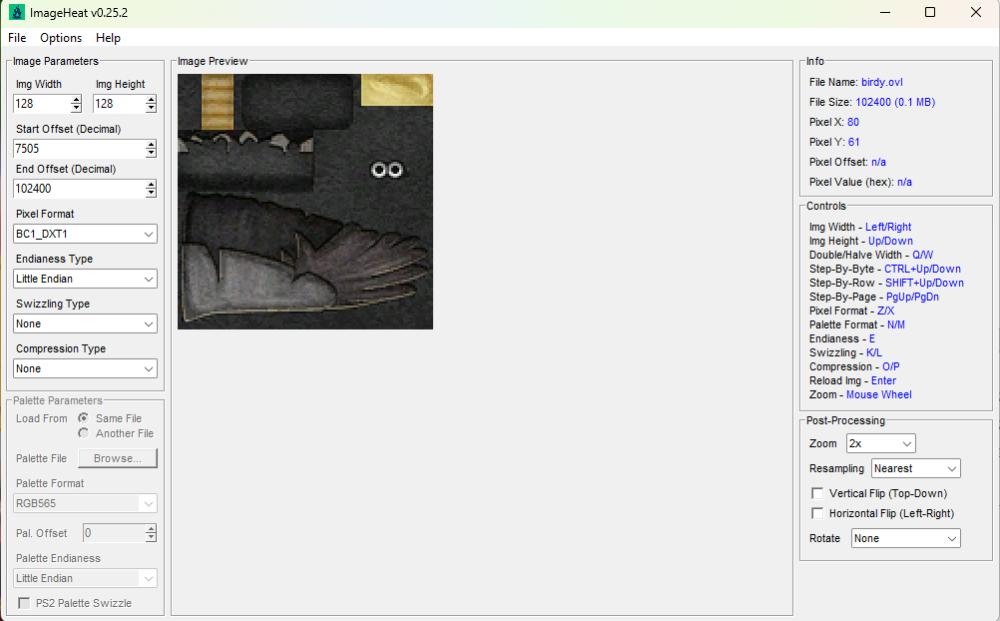Screen dimensions: 1000x621
Task: Increase Img Width with the up spinner arrow
Action: 77,99
